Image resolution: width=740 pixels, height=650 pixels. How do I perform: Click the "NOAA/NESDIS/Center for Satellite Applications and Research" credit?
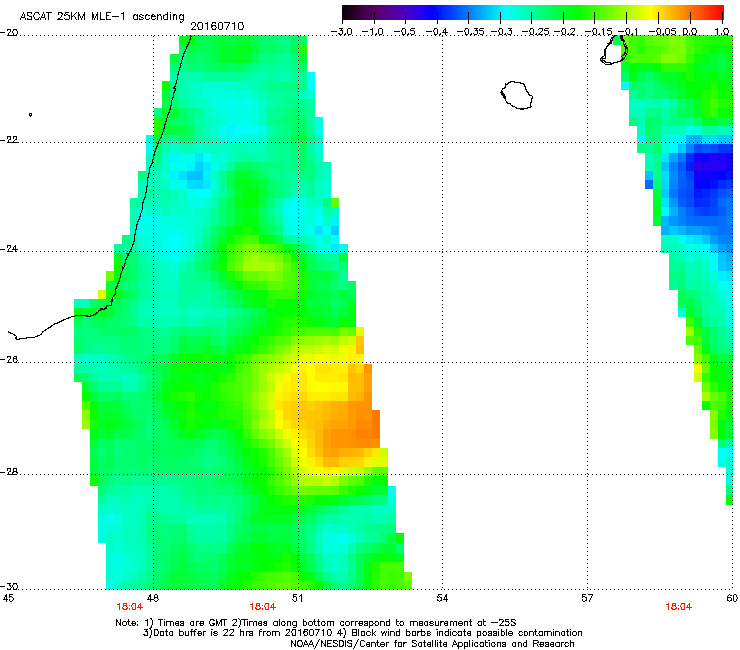[x=432, y=644]
